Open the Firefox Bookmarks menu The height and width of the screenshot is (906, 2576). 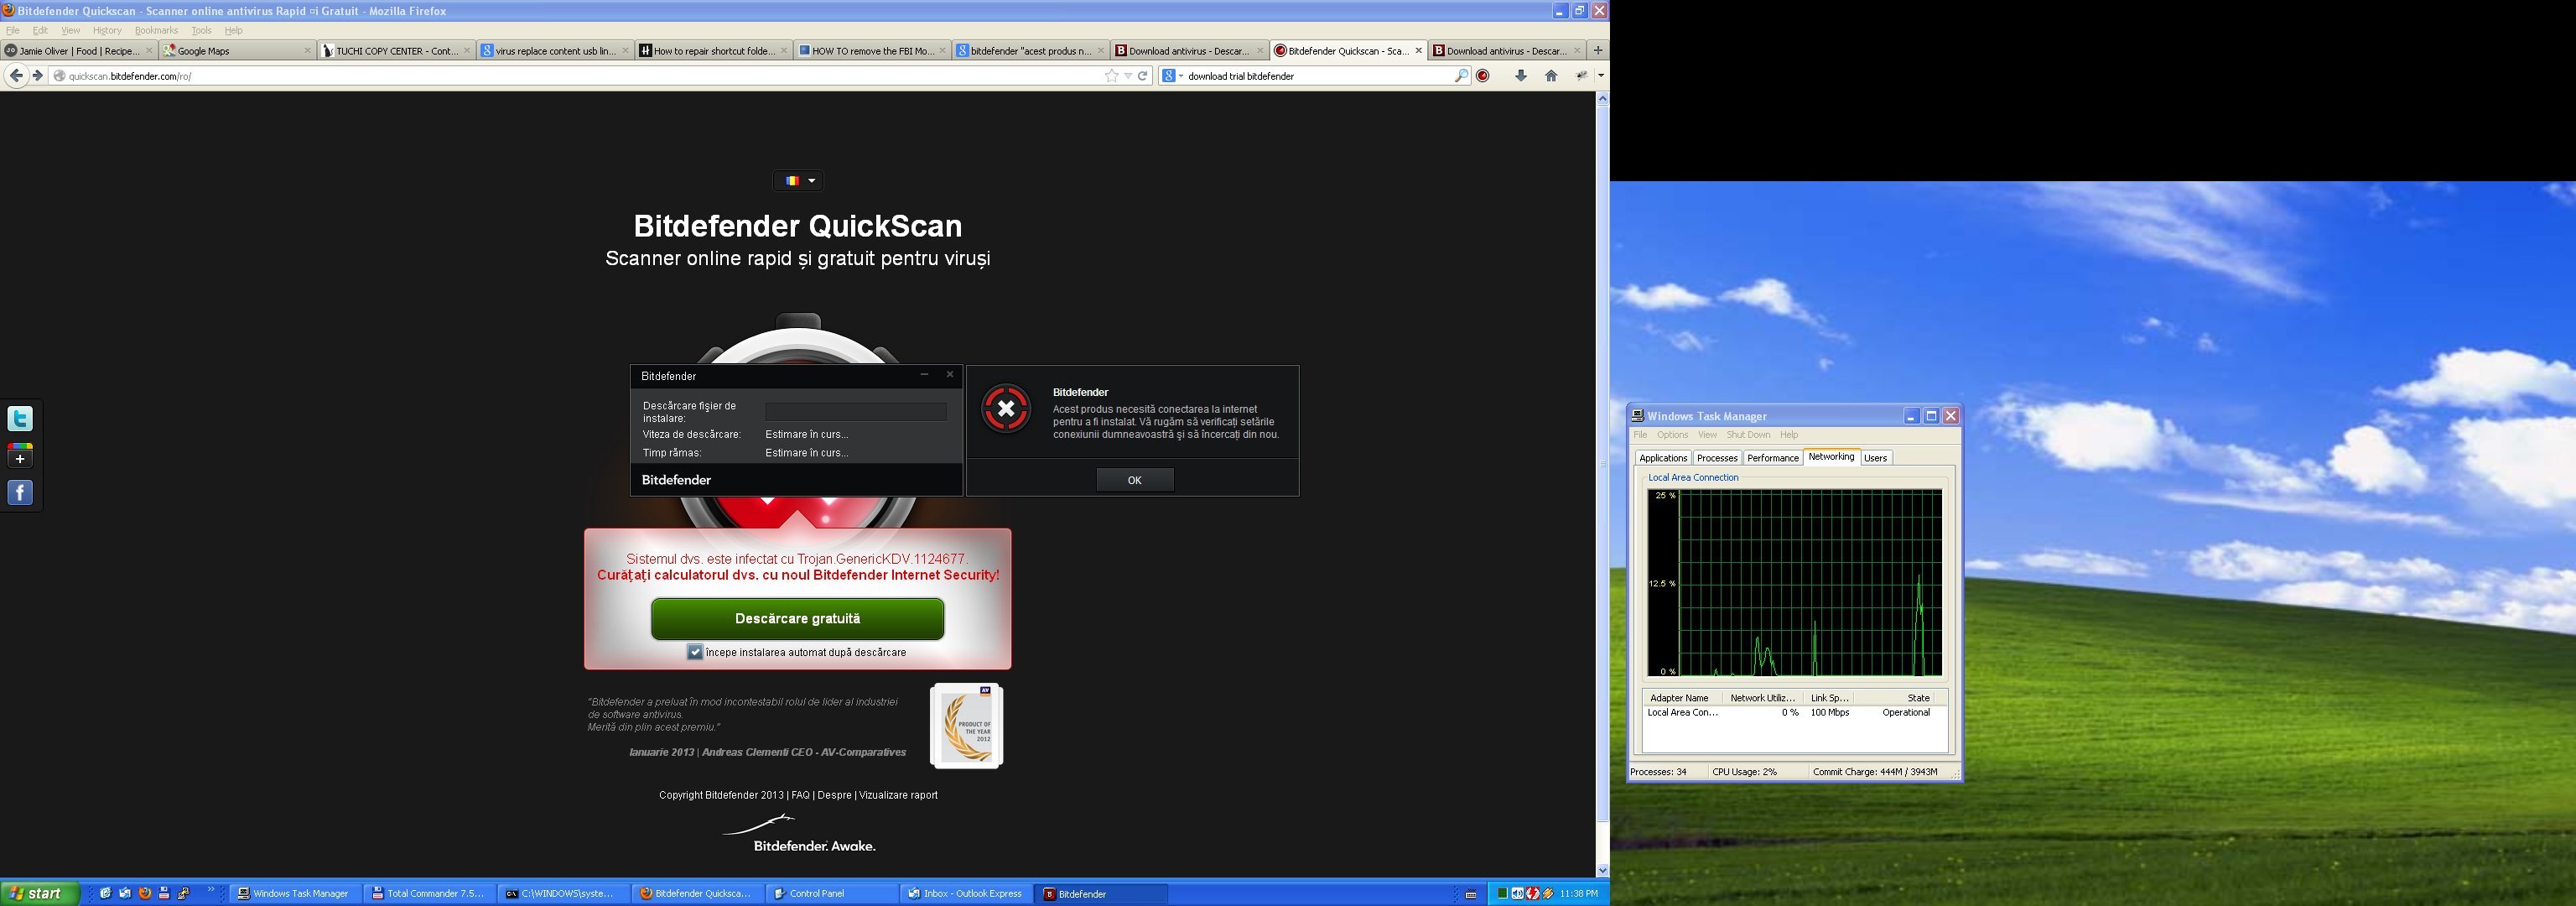click(x=156, y=30)
